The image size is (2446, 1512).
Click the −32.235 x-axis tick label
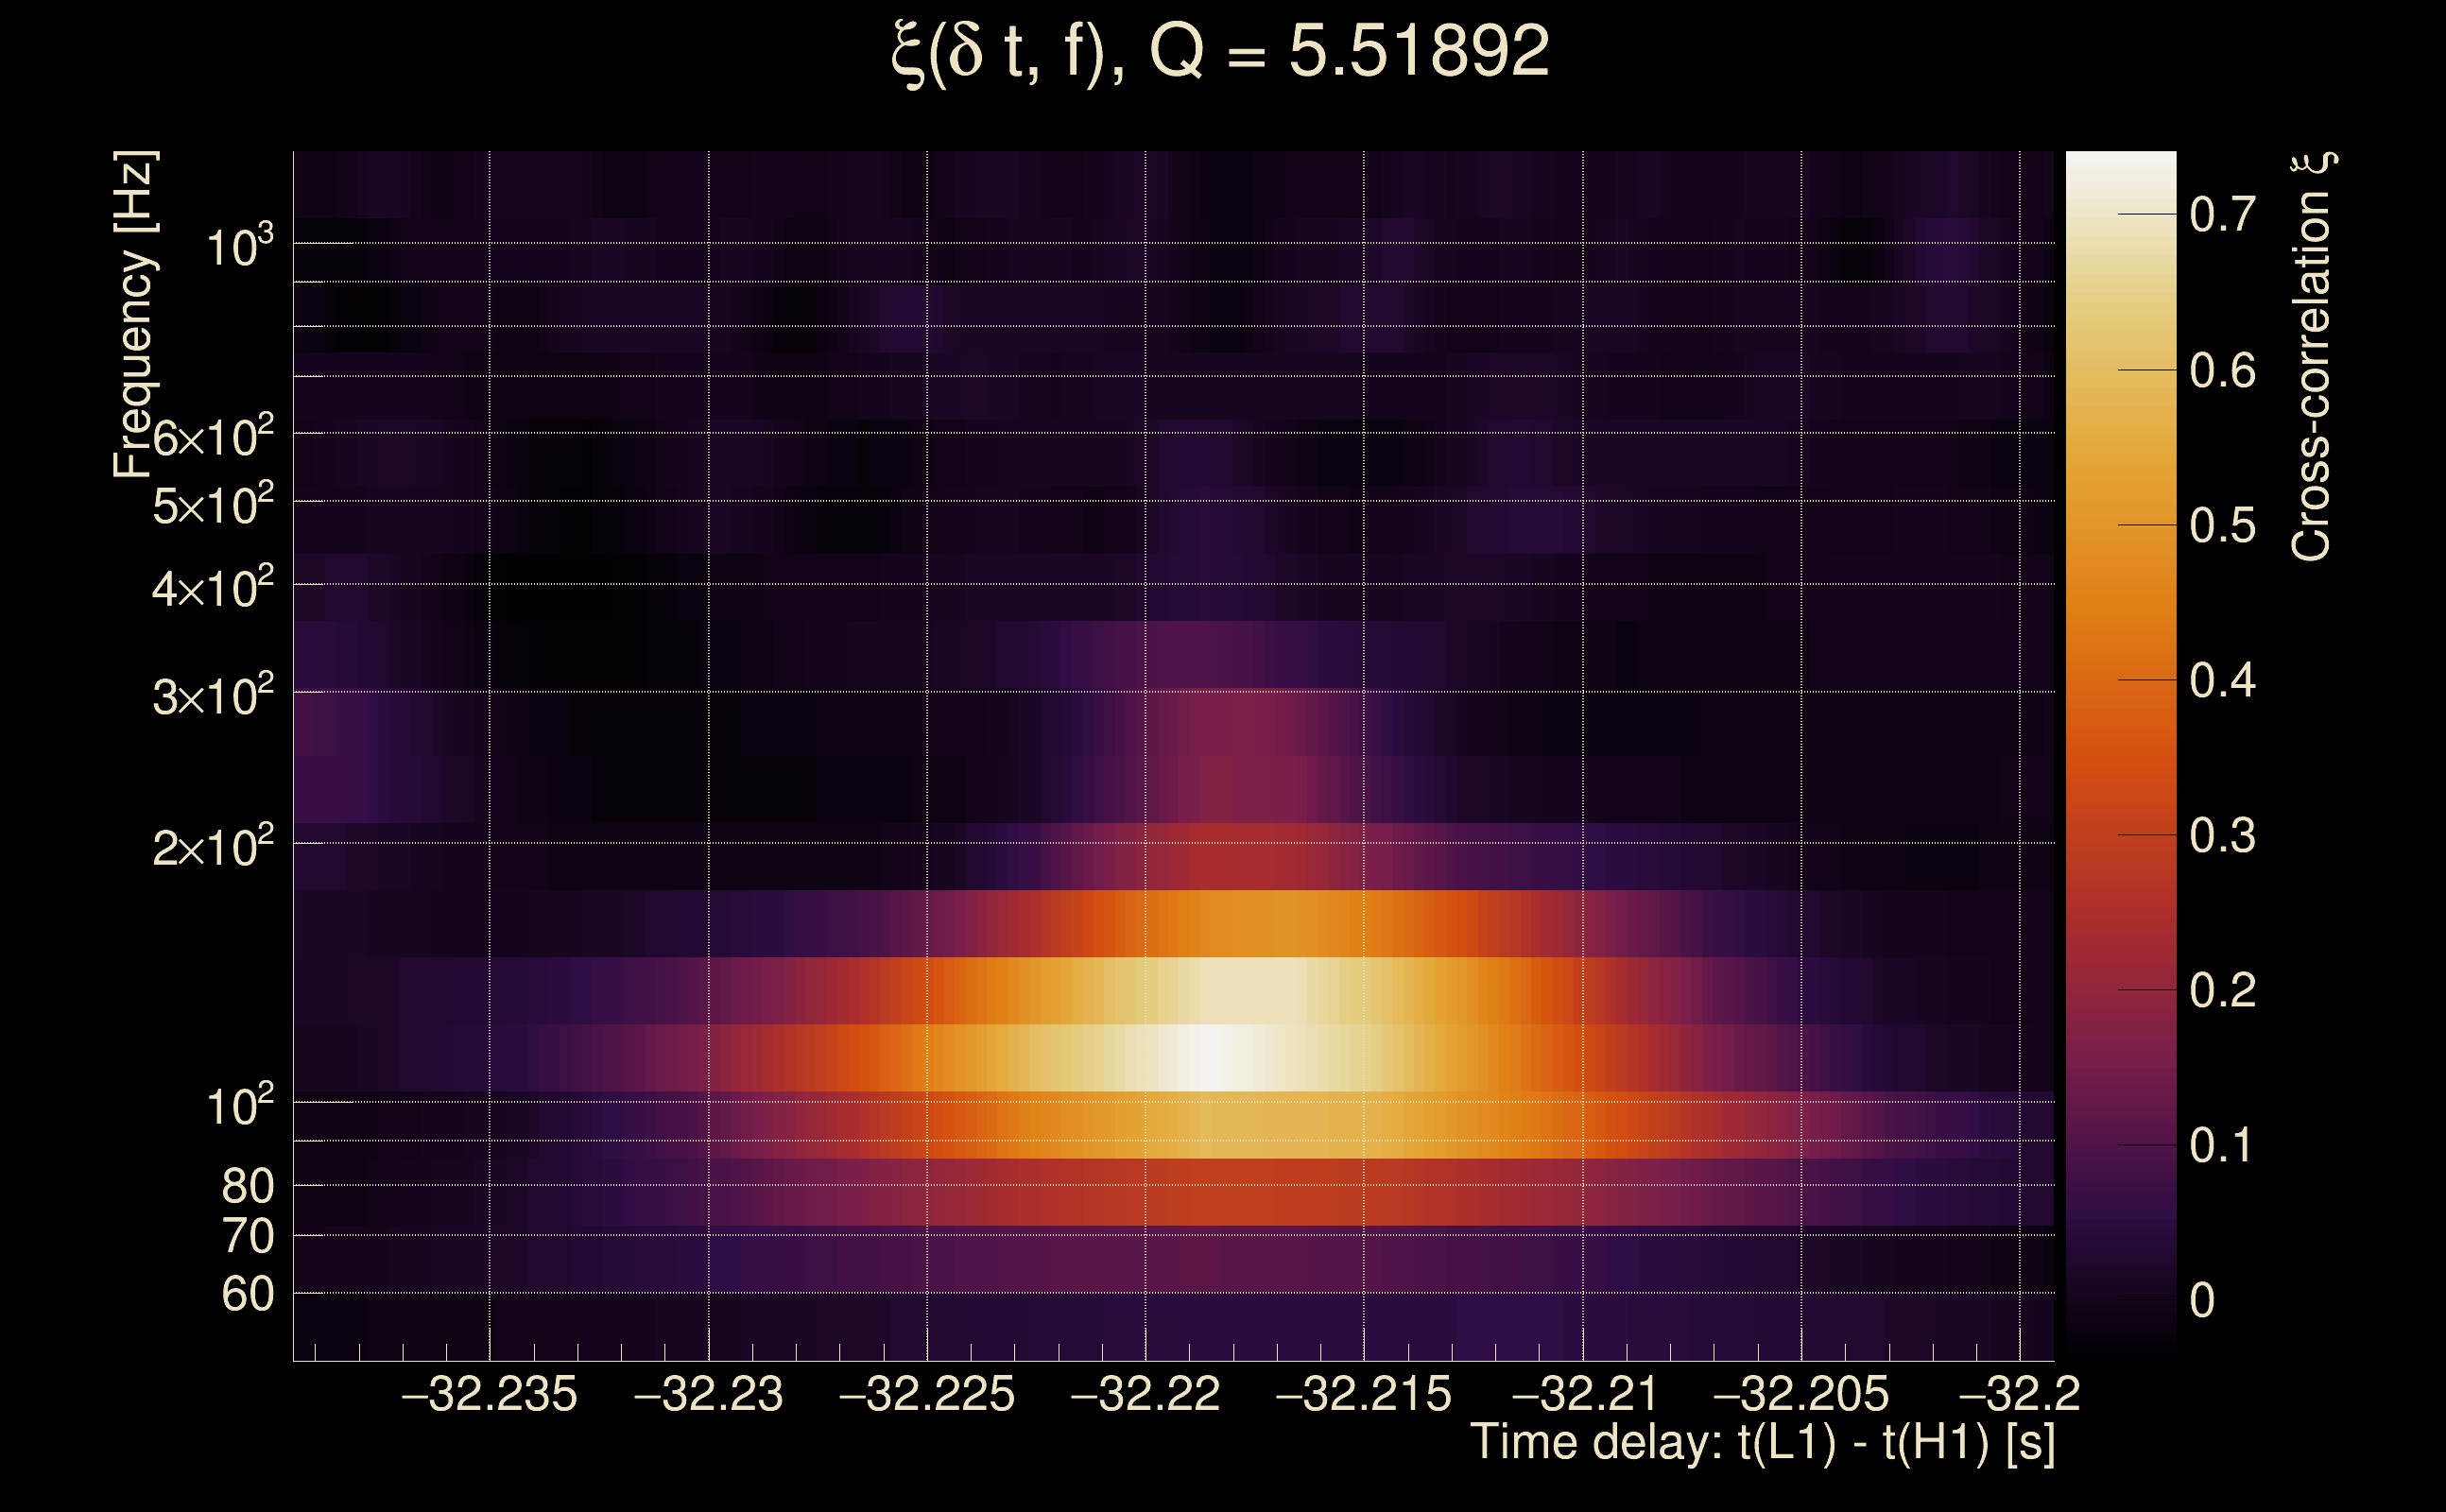(489, 1395)
